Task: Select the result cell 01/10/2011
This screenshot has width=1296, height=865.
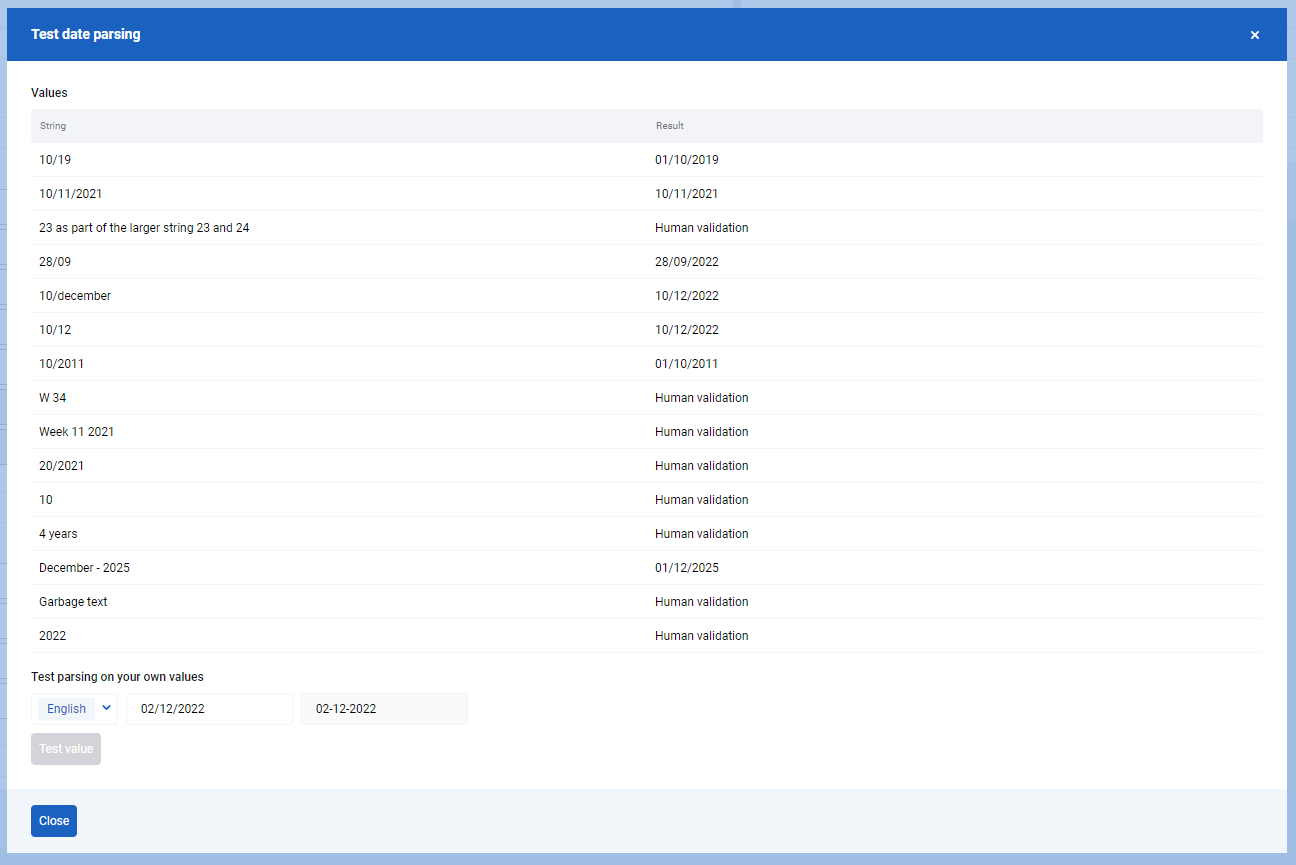Action: coord(687,364)
